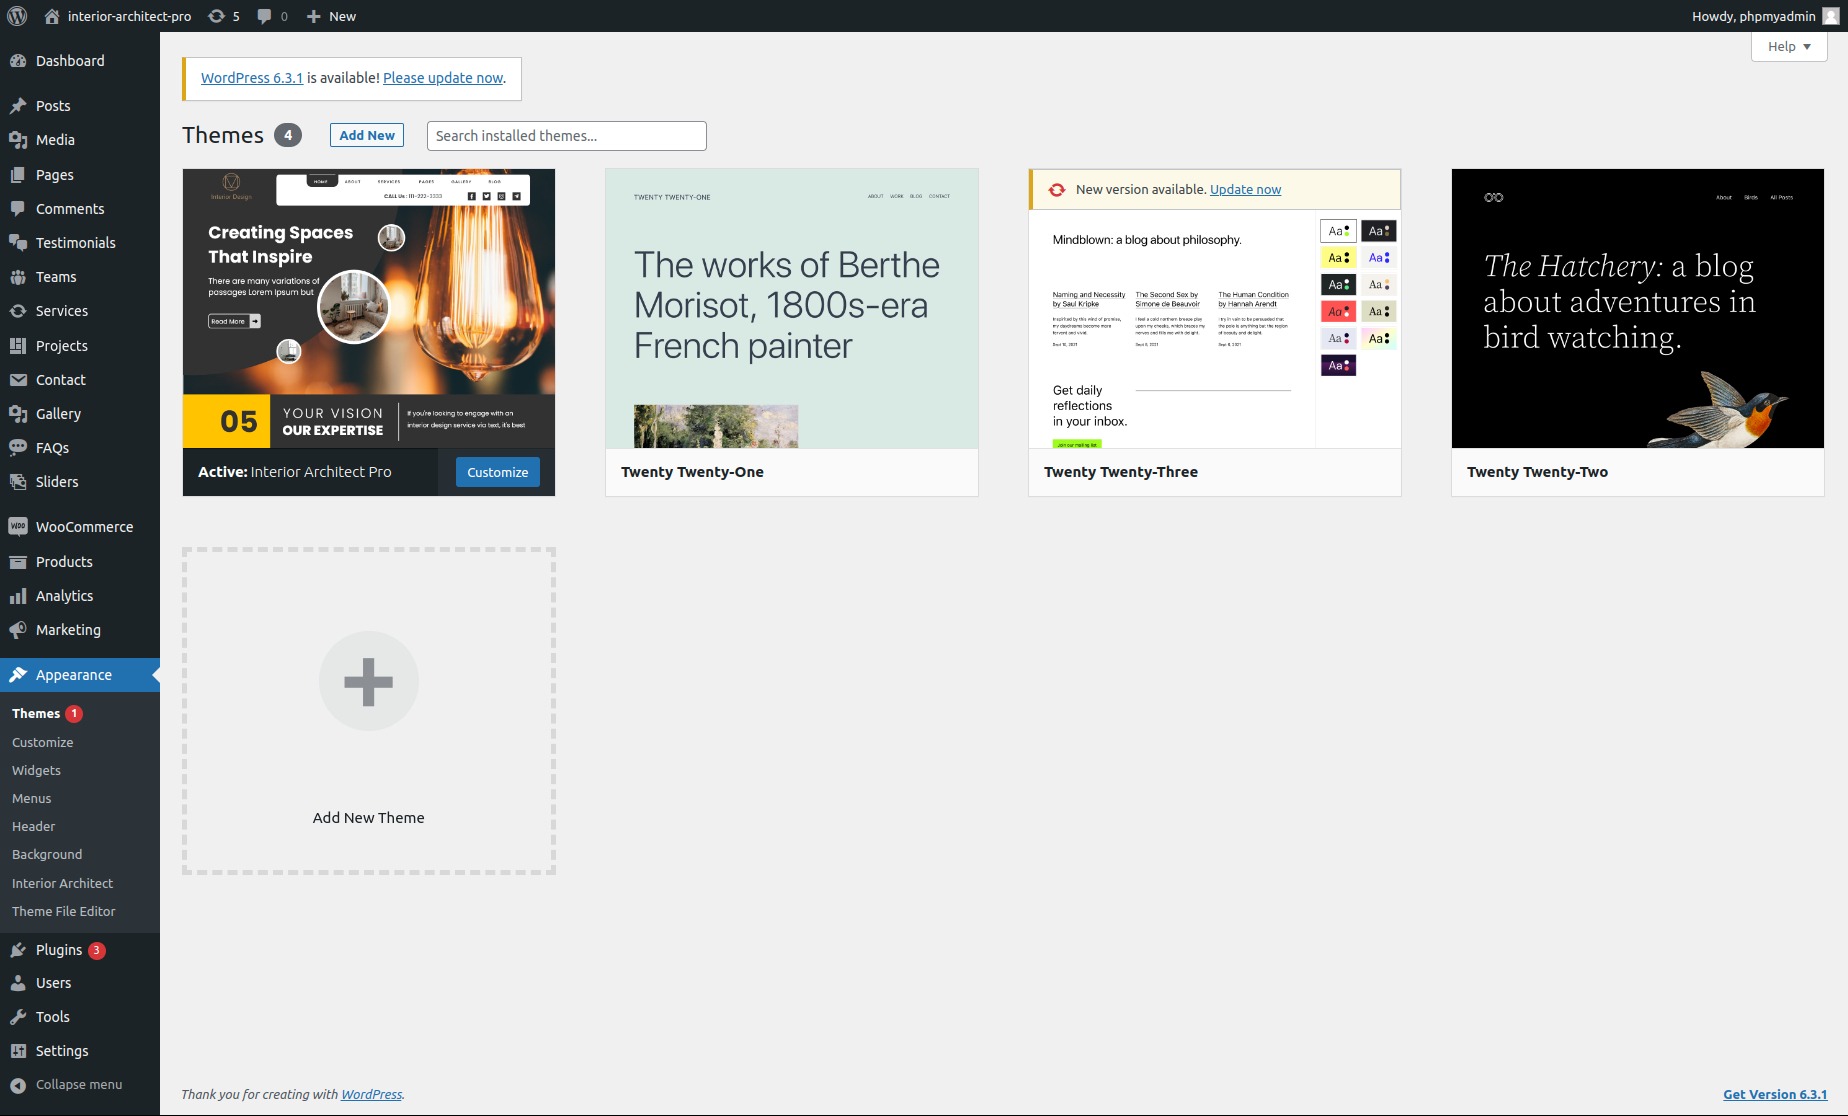Click the large plus circle to add theme

point(368,681)
